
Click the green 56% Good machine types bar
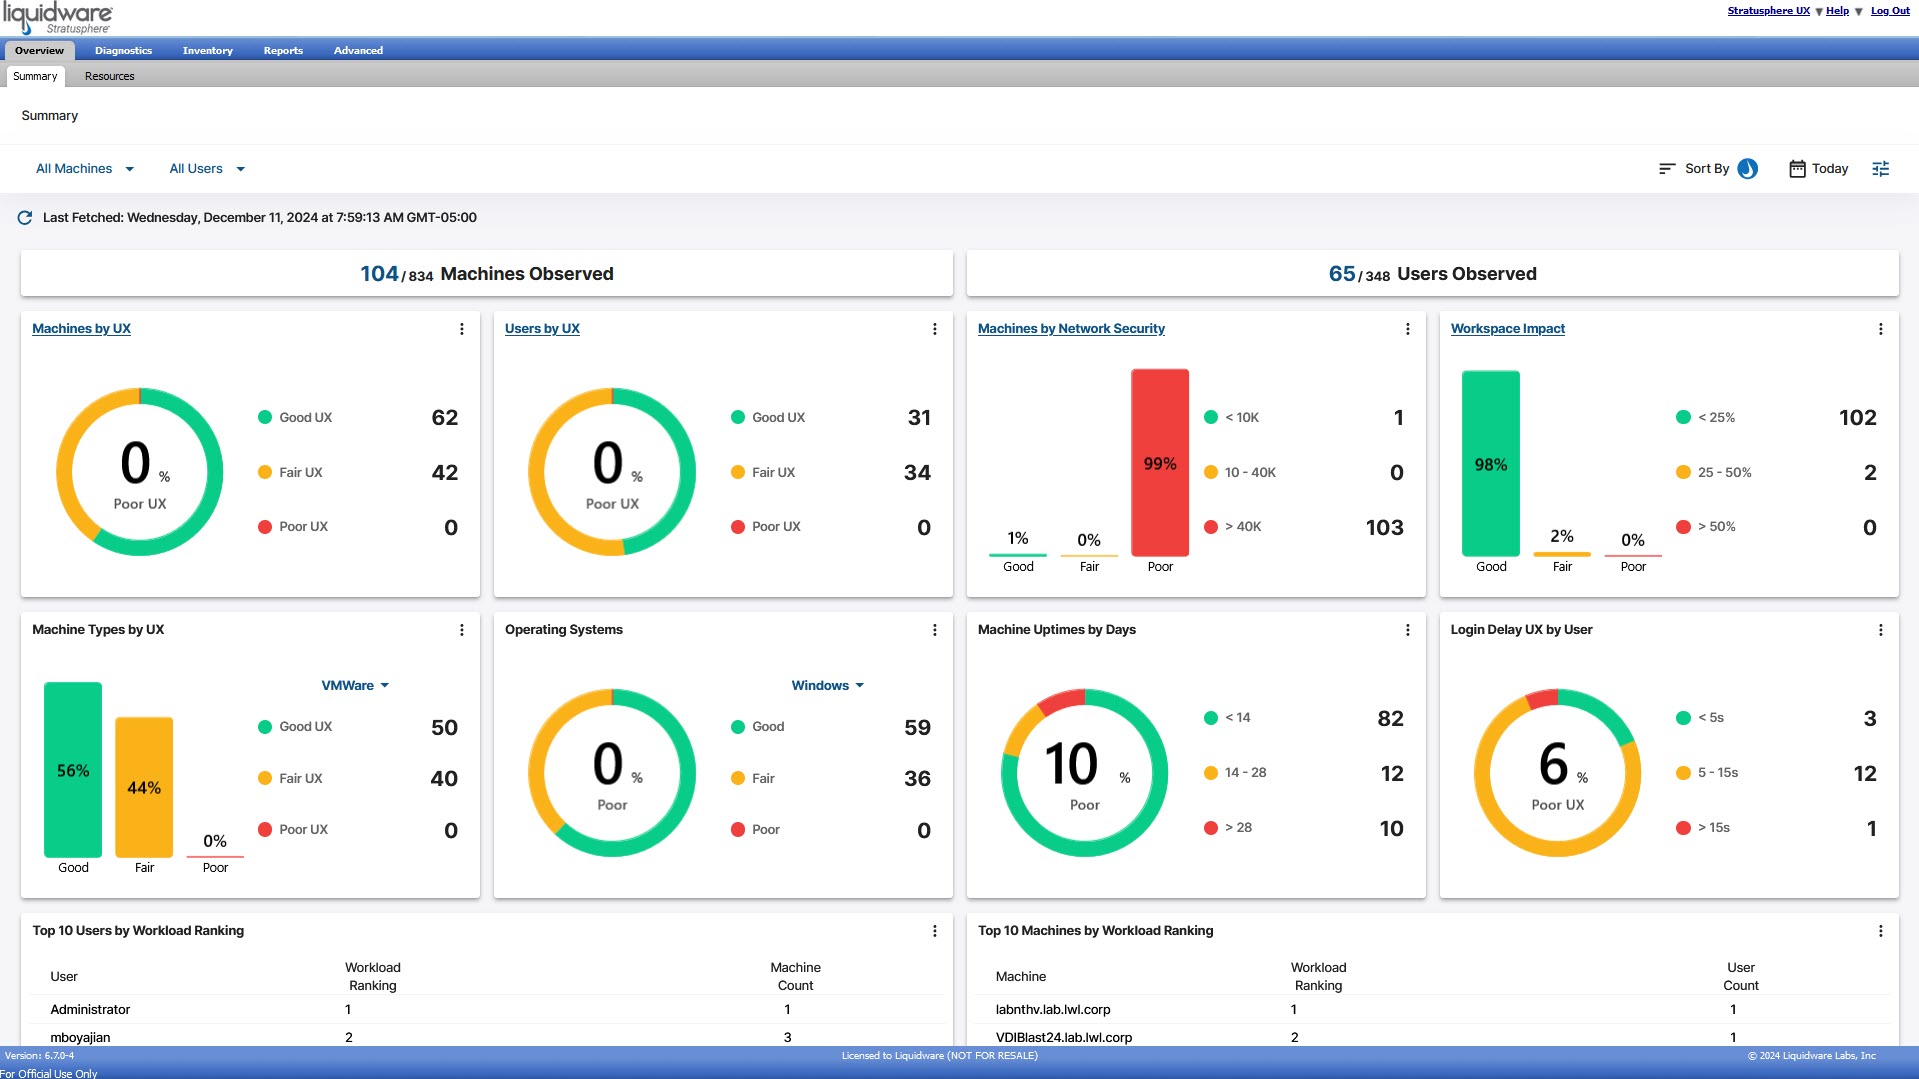[73, 770]
